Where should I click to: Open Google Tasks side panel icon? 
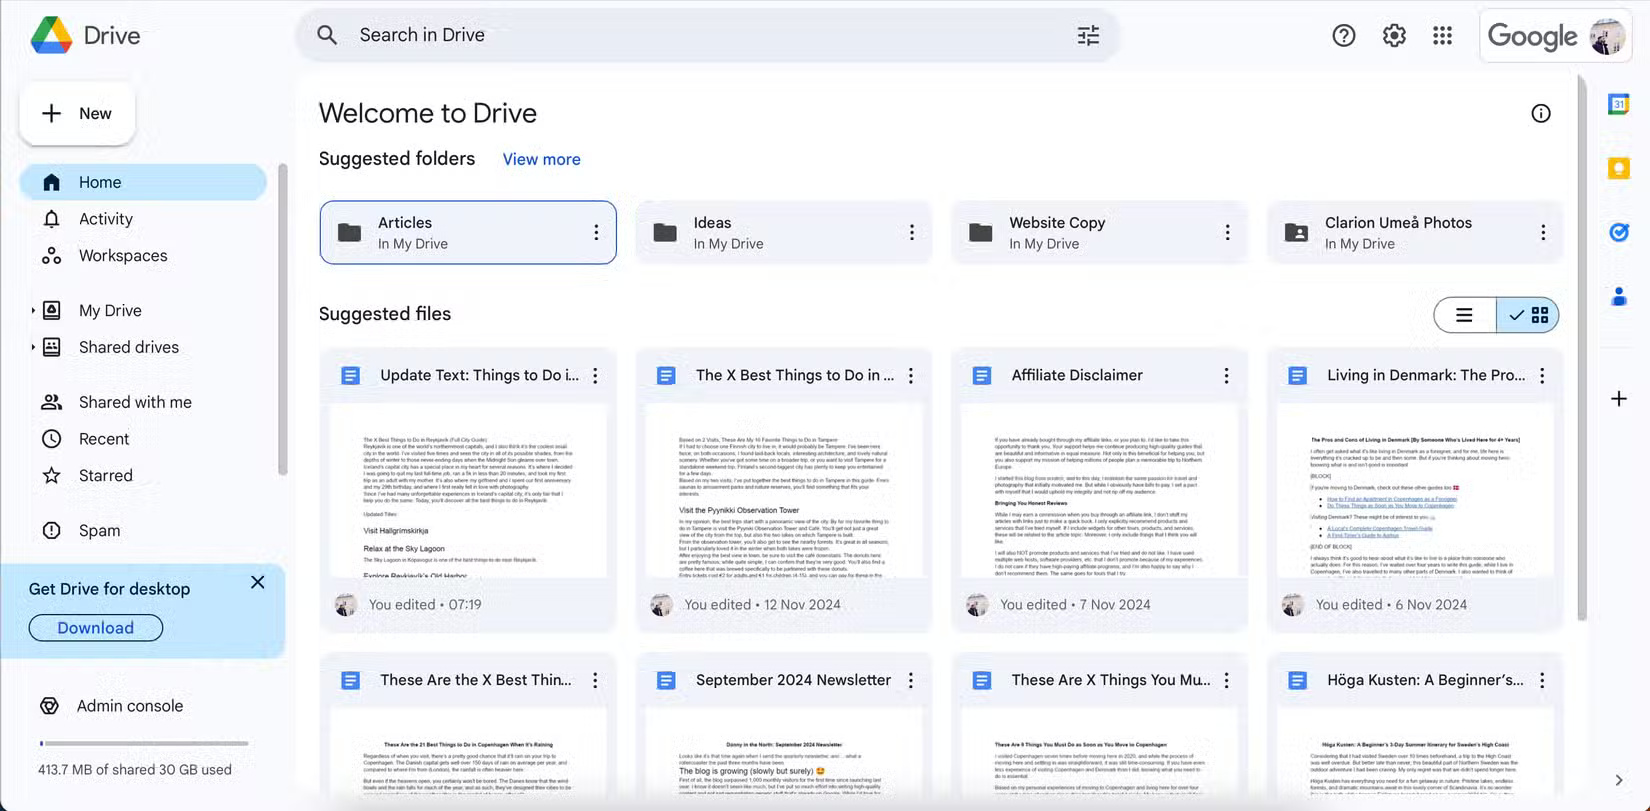click(1619, 232)
